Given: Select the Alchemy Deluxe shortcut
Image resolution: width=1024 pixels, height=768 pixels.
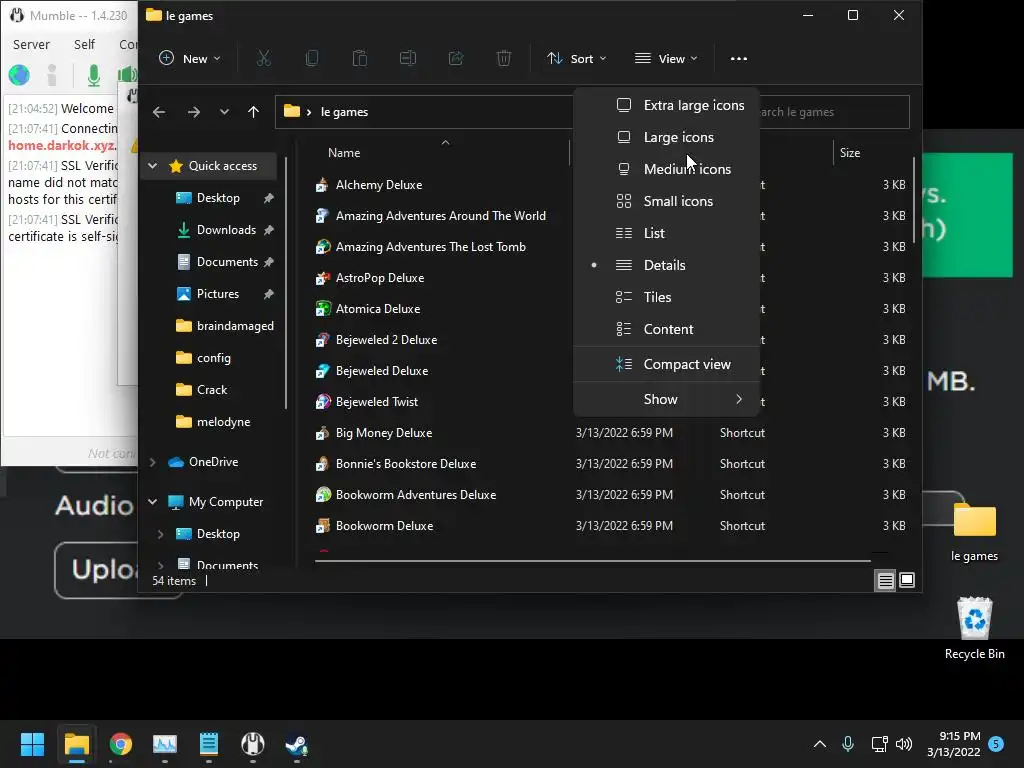Looking at the screenshot, I should [x=379, y=185].
